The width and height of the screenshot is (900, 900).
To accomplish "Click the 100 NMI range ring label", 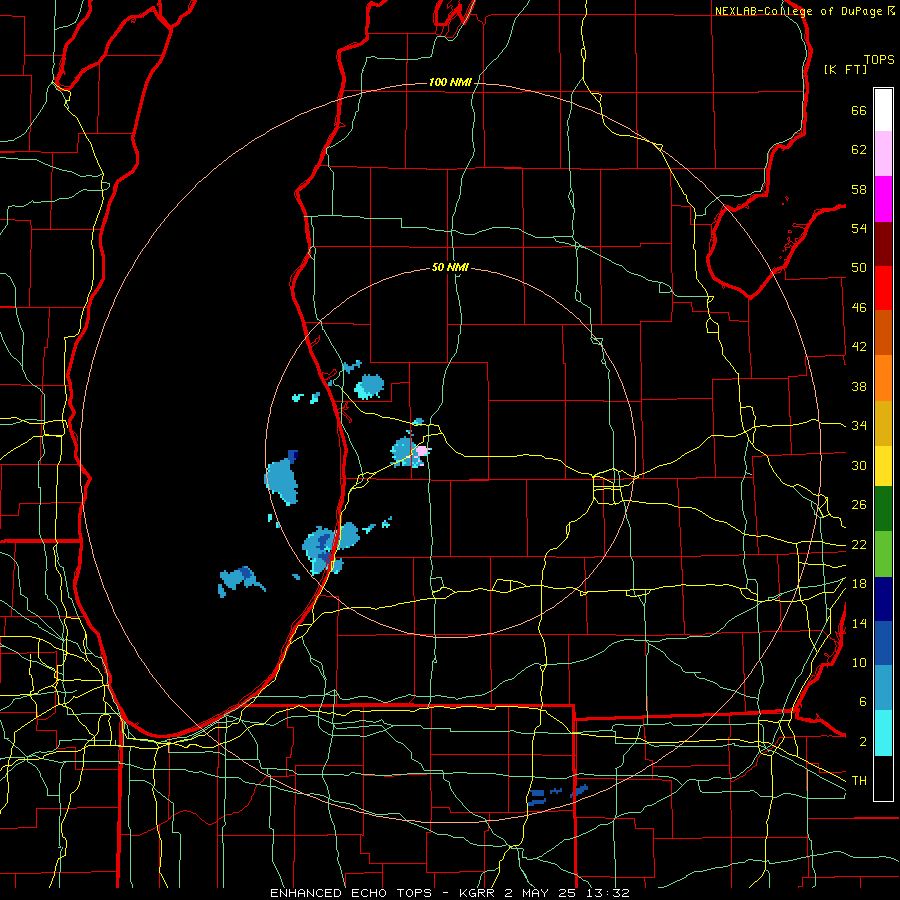I will 450,83.
